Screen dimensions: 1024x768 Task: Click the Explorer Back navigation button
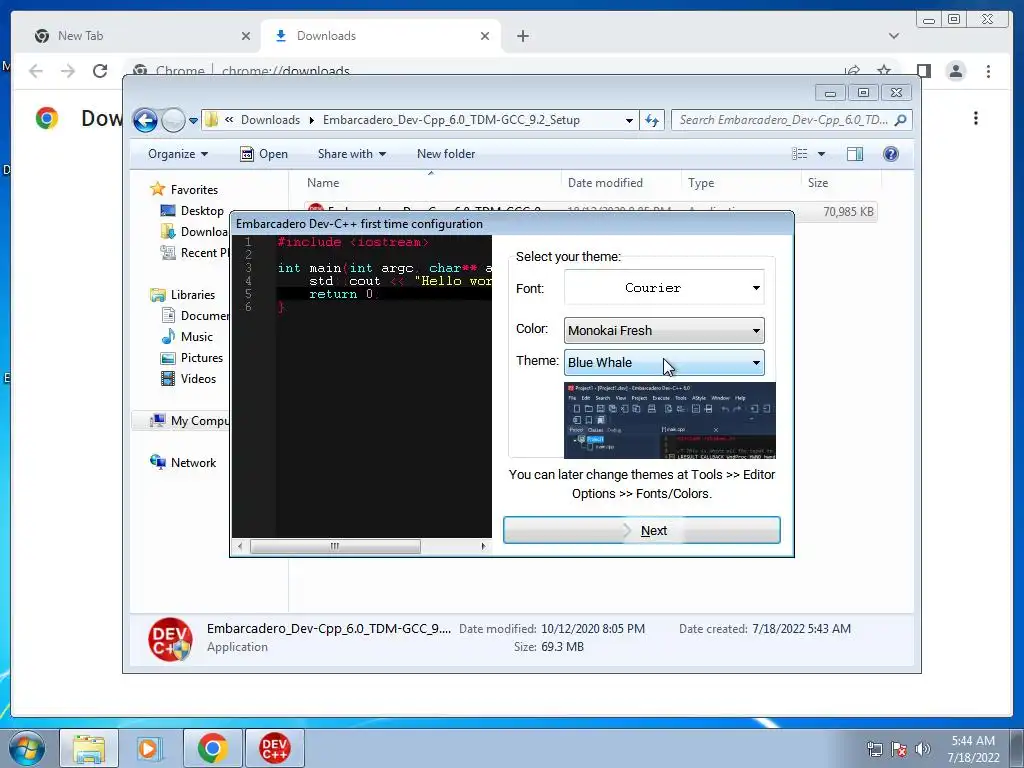145,120
